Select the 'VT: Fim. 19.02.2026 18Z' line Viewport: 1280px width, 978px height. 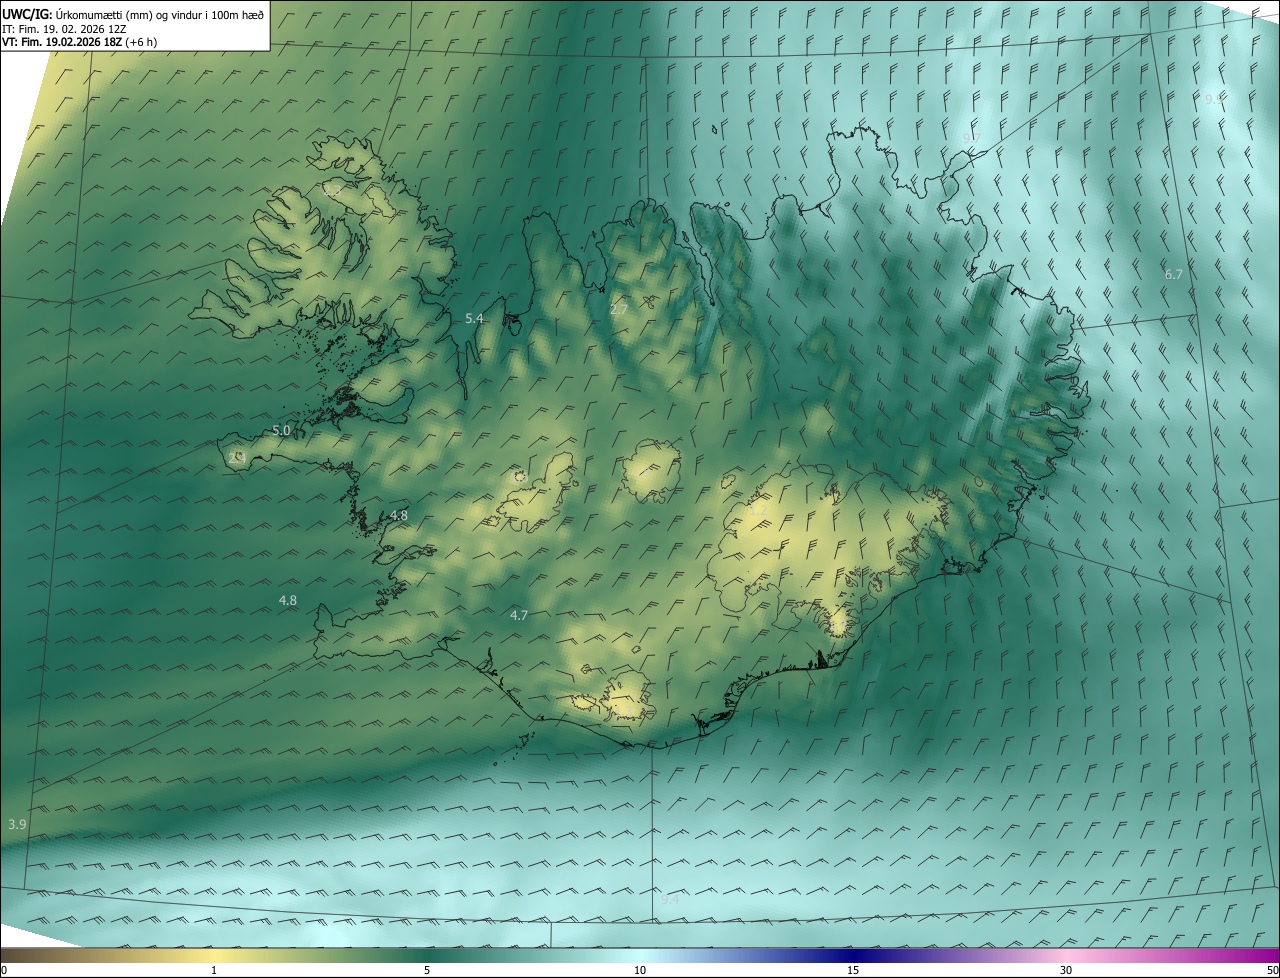[79, 42]
